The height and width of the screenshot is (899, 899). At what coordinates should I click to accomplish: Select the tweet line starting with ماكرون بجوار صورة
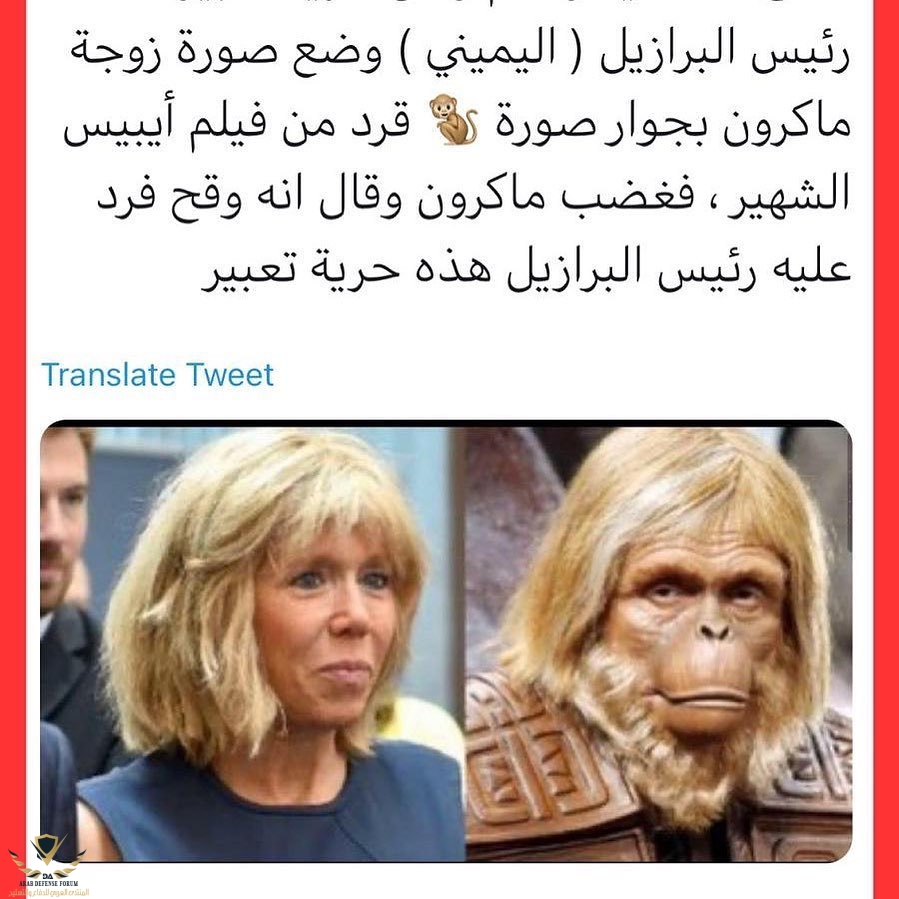click(x=456, y=123)
